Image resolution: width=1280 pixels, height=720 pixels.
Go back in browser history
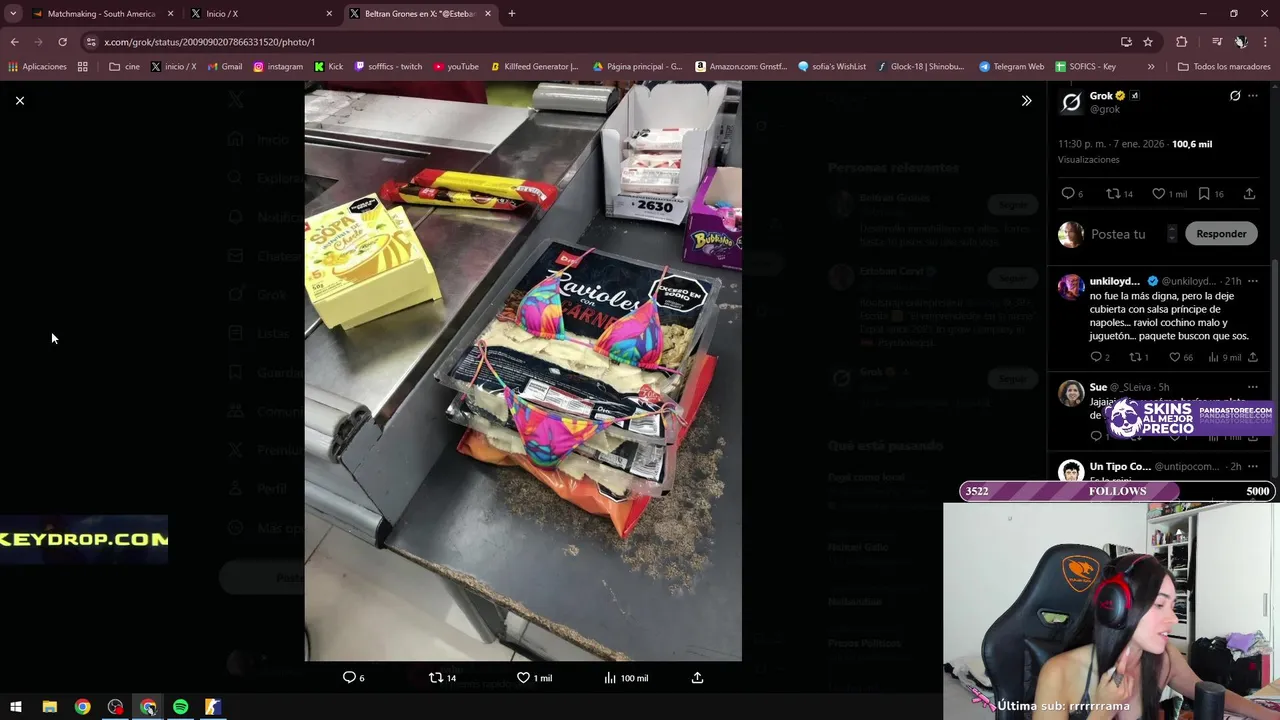pos(14,42)
